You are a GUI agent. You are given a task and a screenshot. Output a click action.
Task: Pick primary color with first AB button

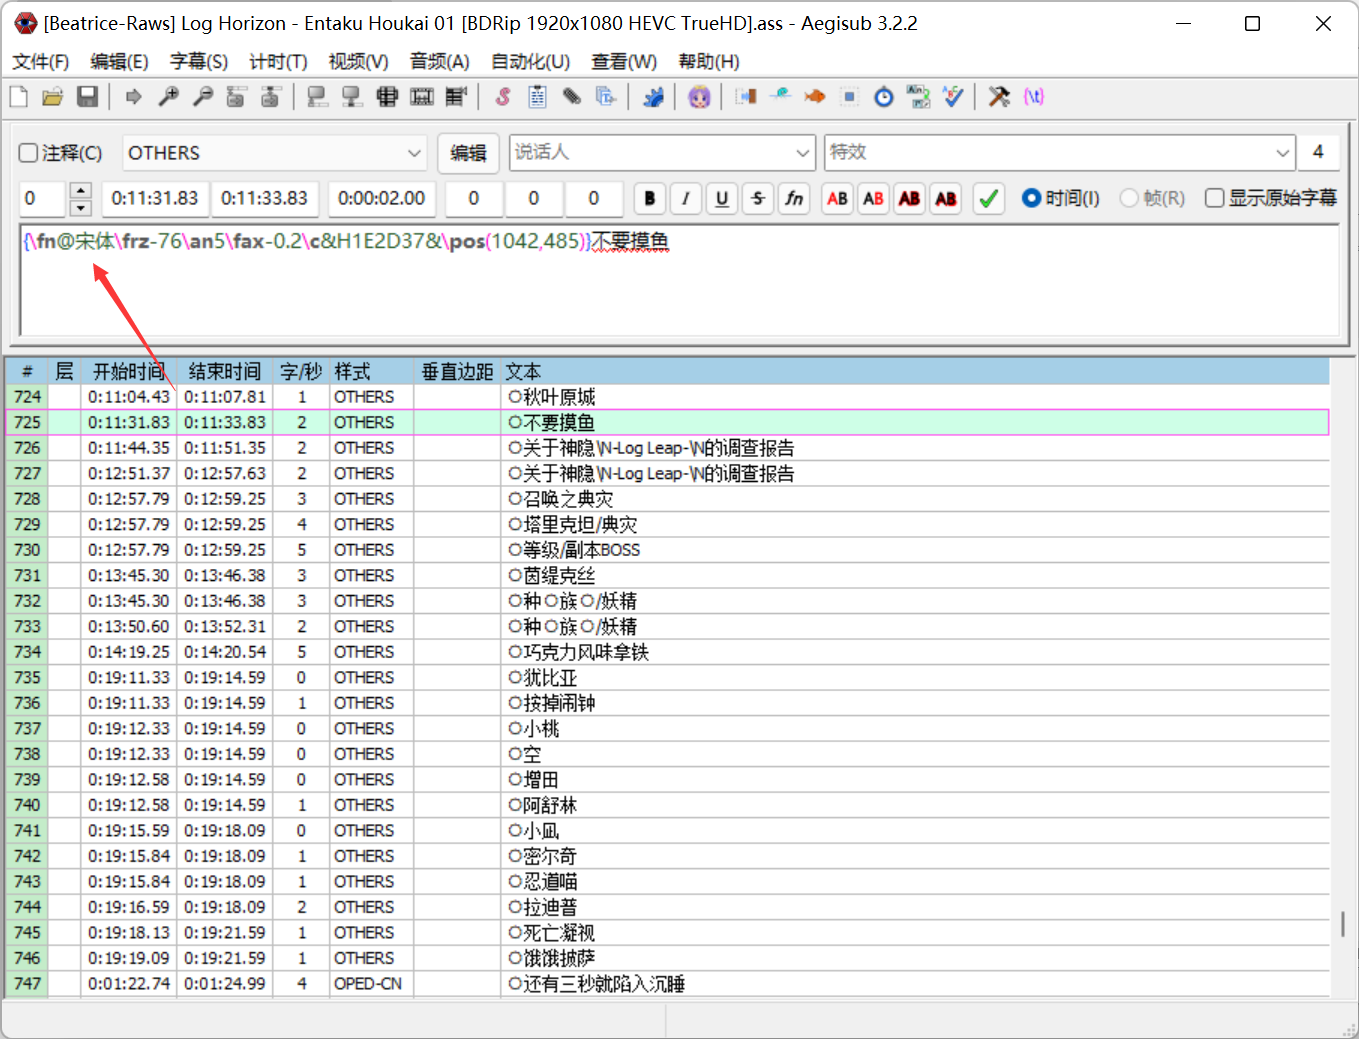838,198
